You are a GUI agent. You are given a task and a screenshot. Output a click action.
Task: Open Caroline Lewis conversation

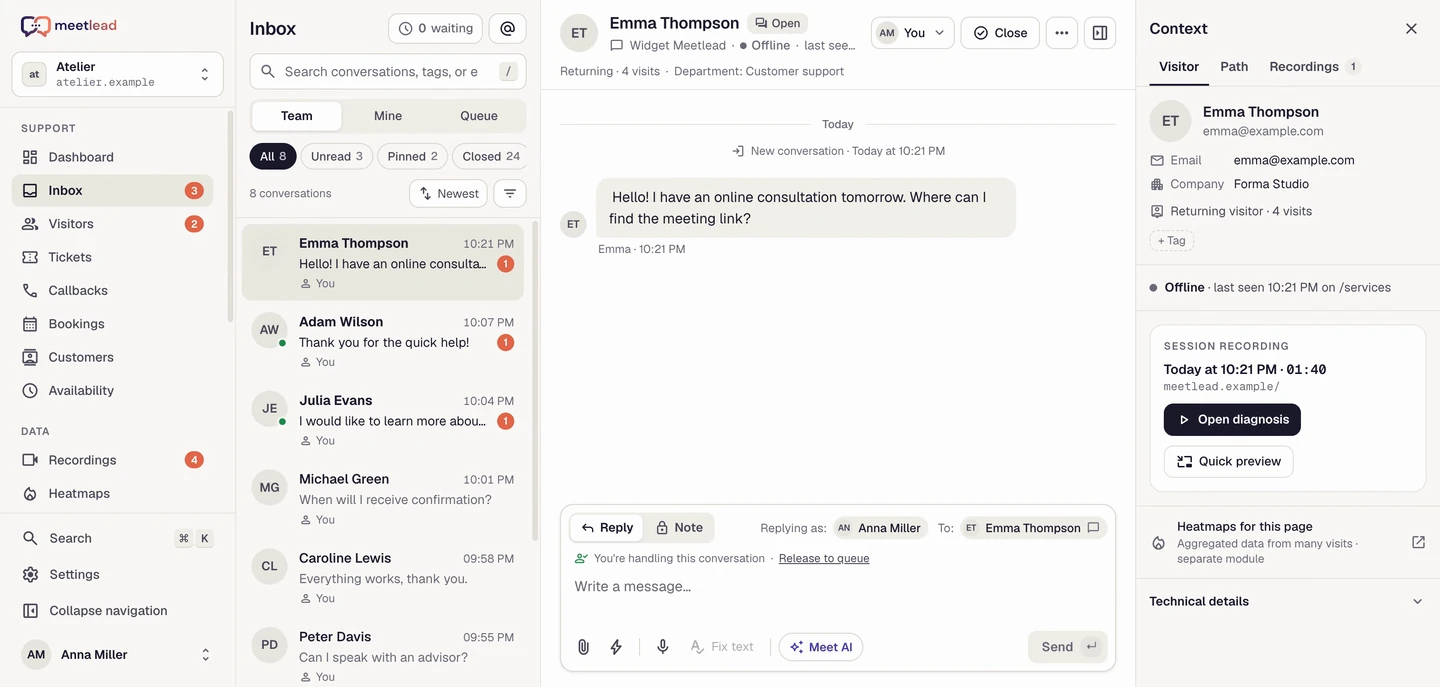click(x=383, y=578)
